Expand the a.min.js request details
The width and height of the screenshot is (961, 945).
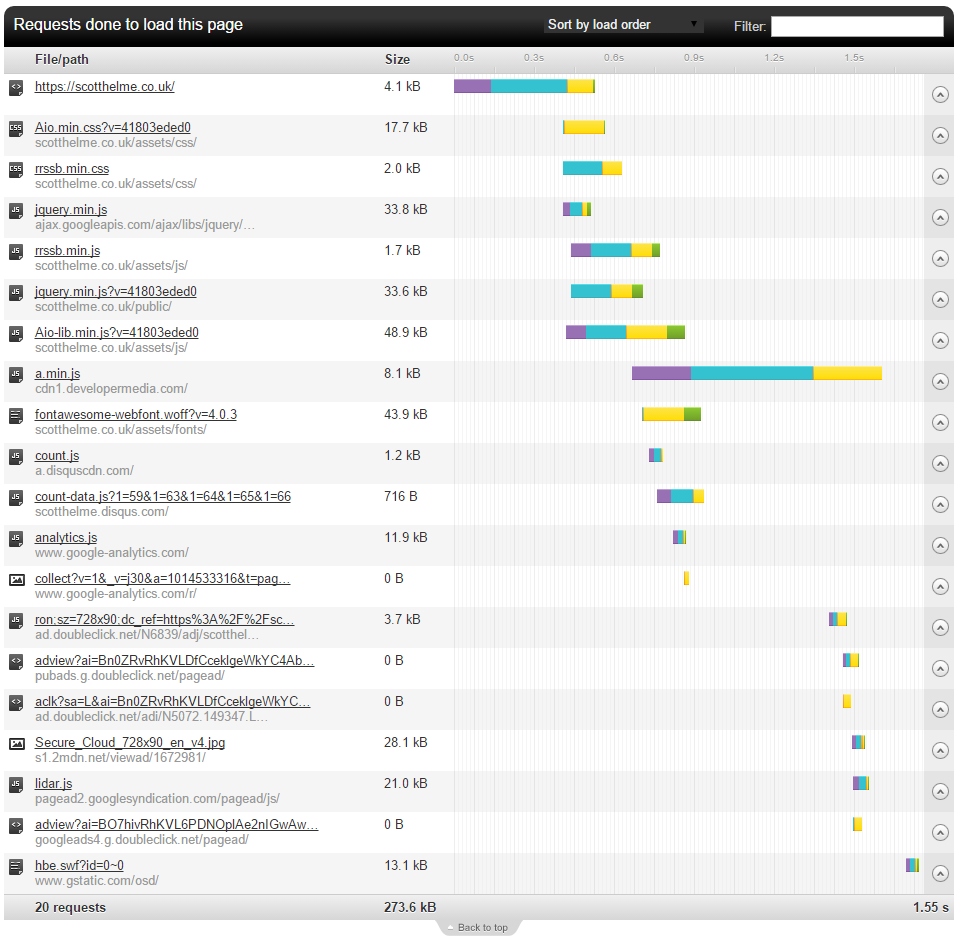(939, 381)
